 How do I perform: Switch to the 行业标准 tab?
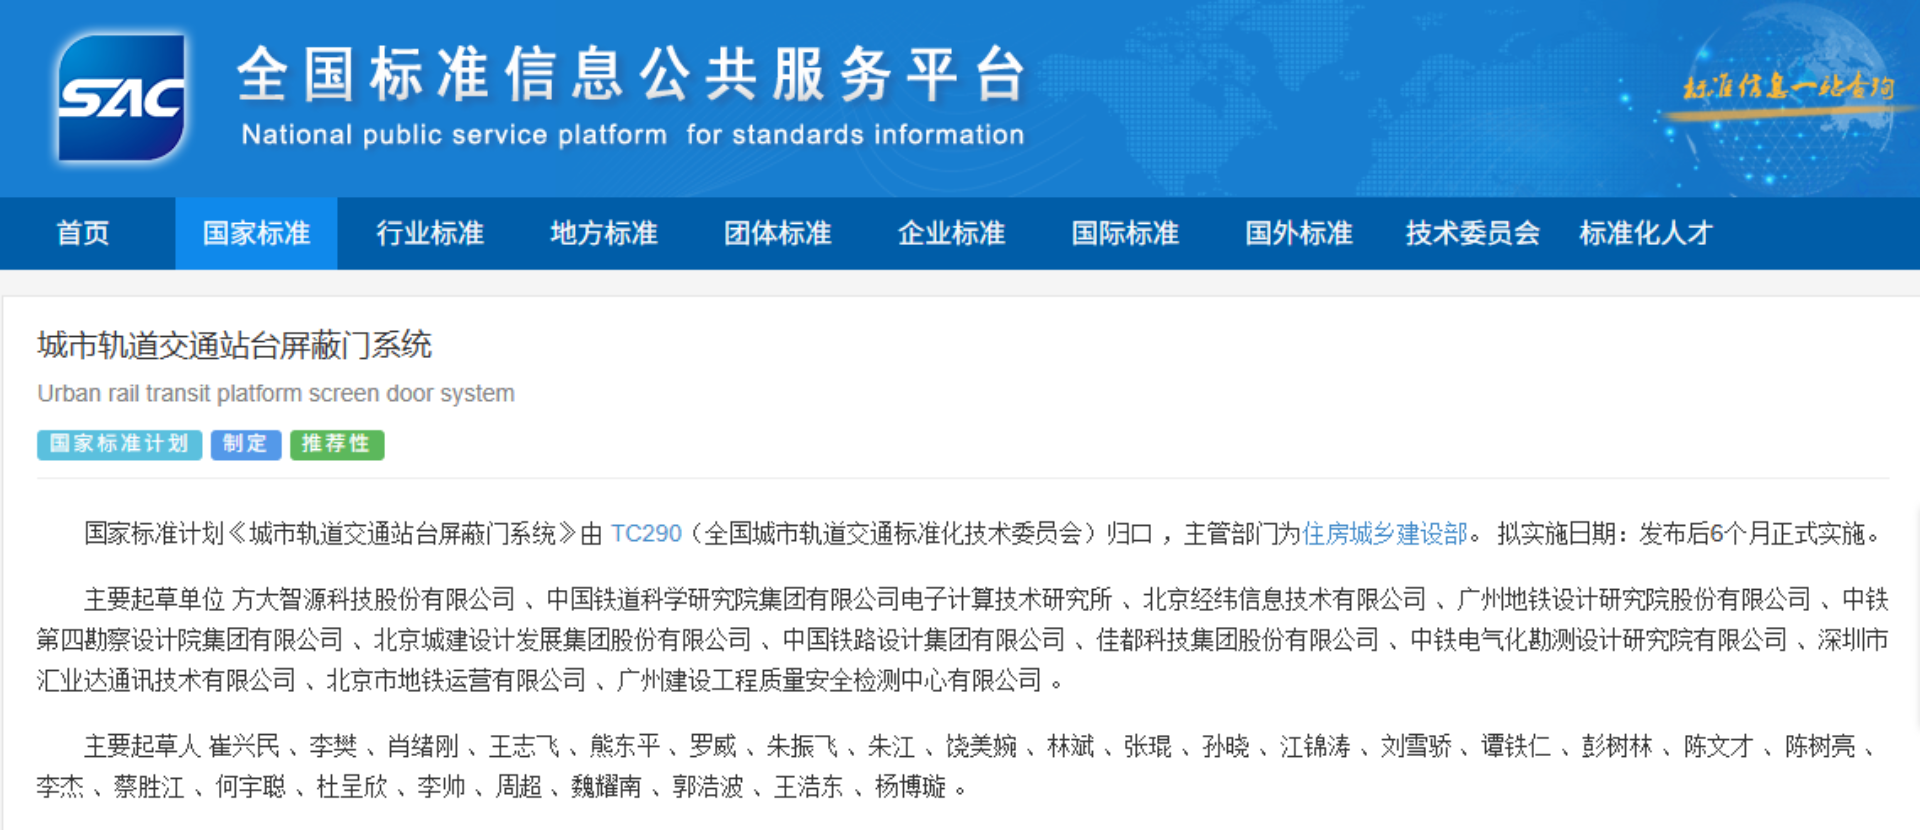pos(430,233)
